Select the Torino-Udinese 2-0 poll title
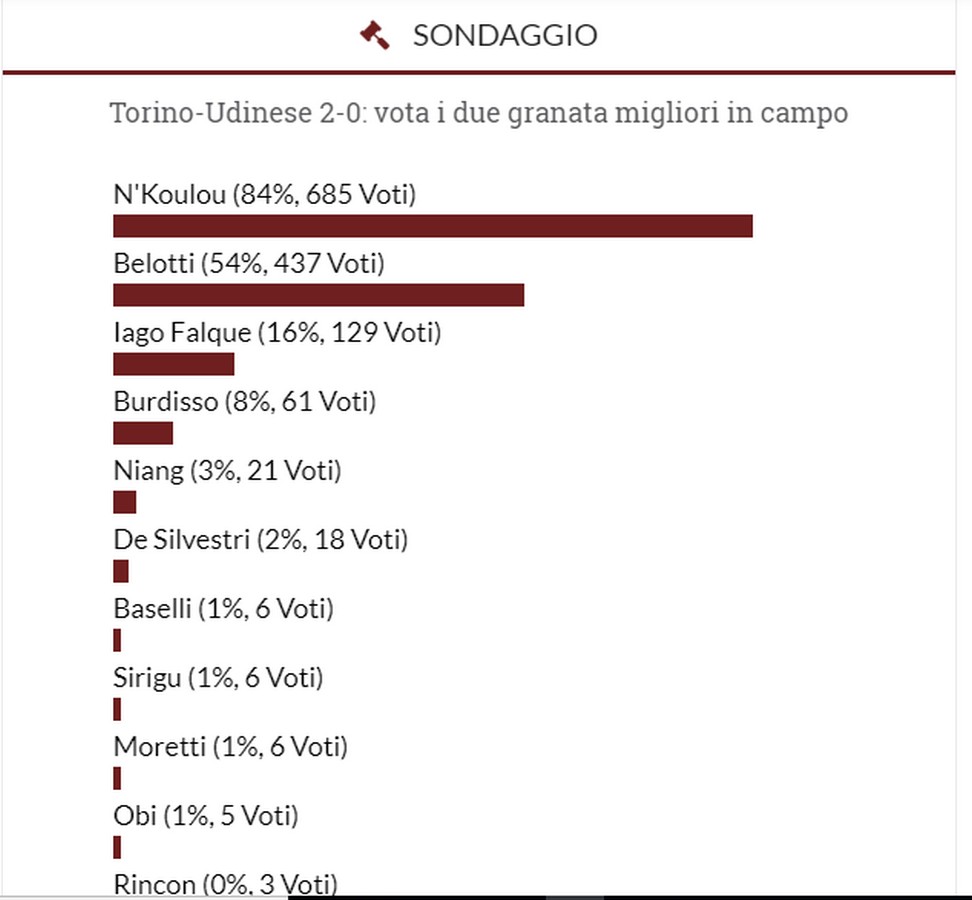This screenshot has height=900, width=972. click(x=479, y=113)
